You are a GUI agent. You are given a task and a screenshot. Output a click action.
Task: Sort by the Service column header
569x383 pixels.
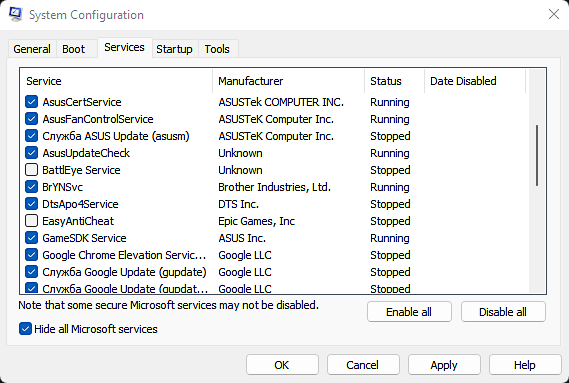click(116, 81)
